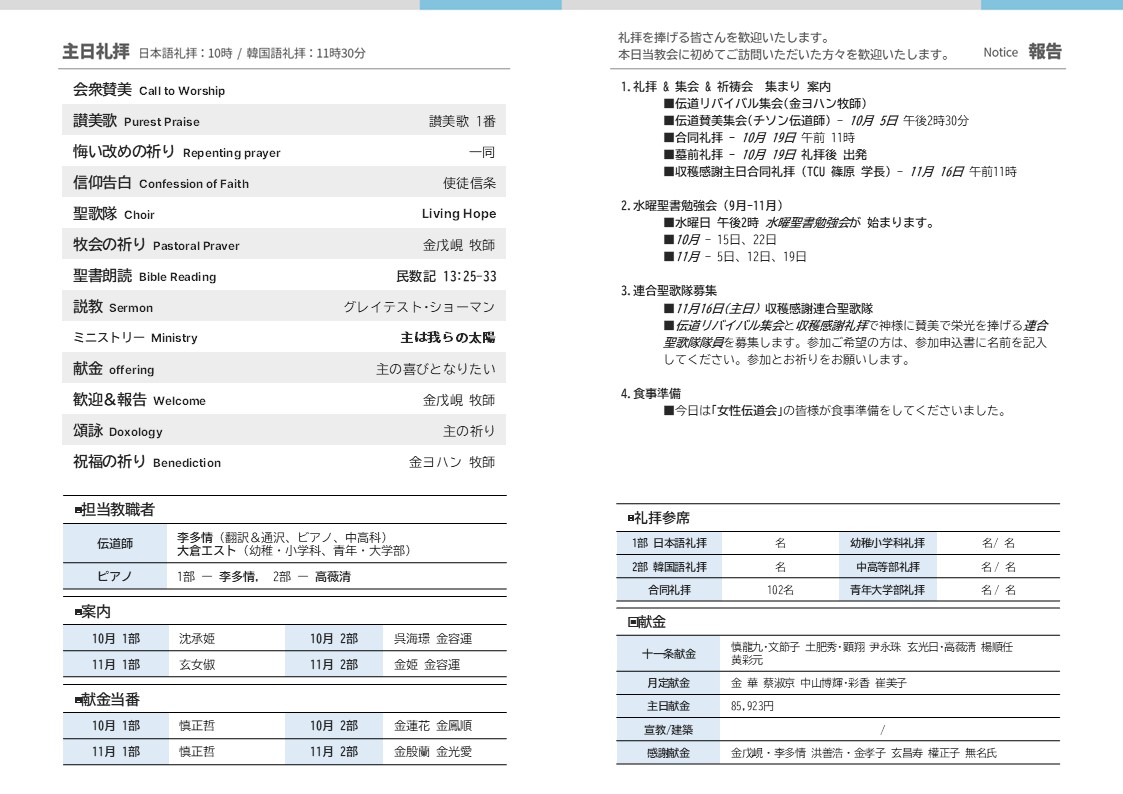The image size is (1123, 794).
Task: Click the 報告 heading beside Notice
Action: pos(1045,52)
